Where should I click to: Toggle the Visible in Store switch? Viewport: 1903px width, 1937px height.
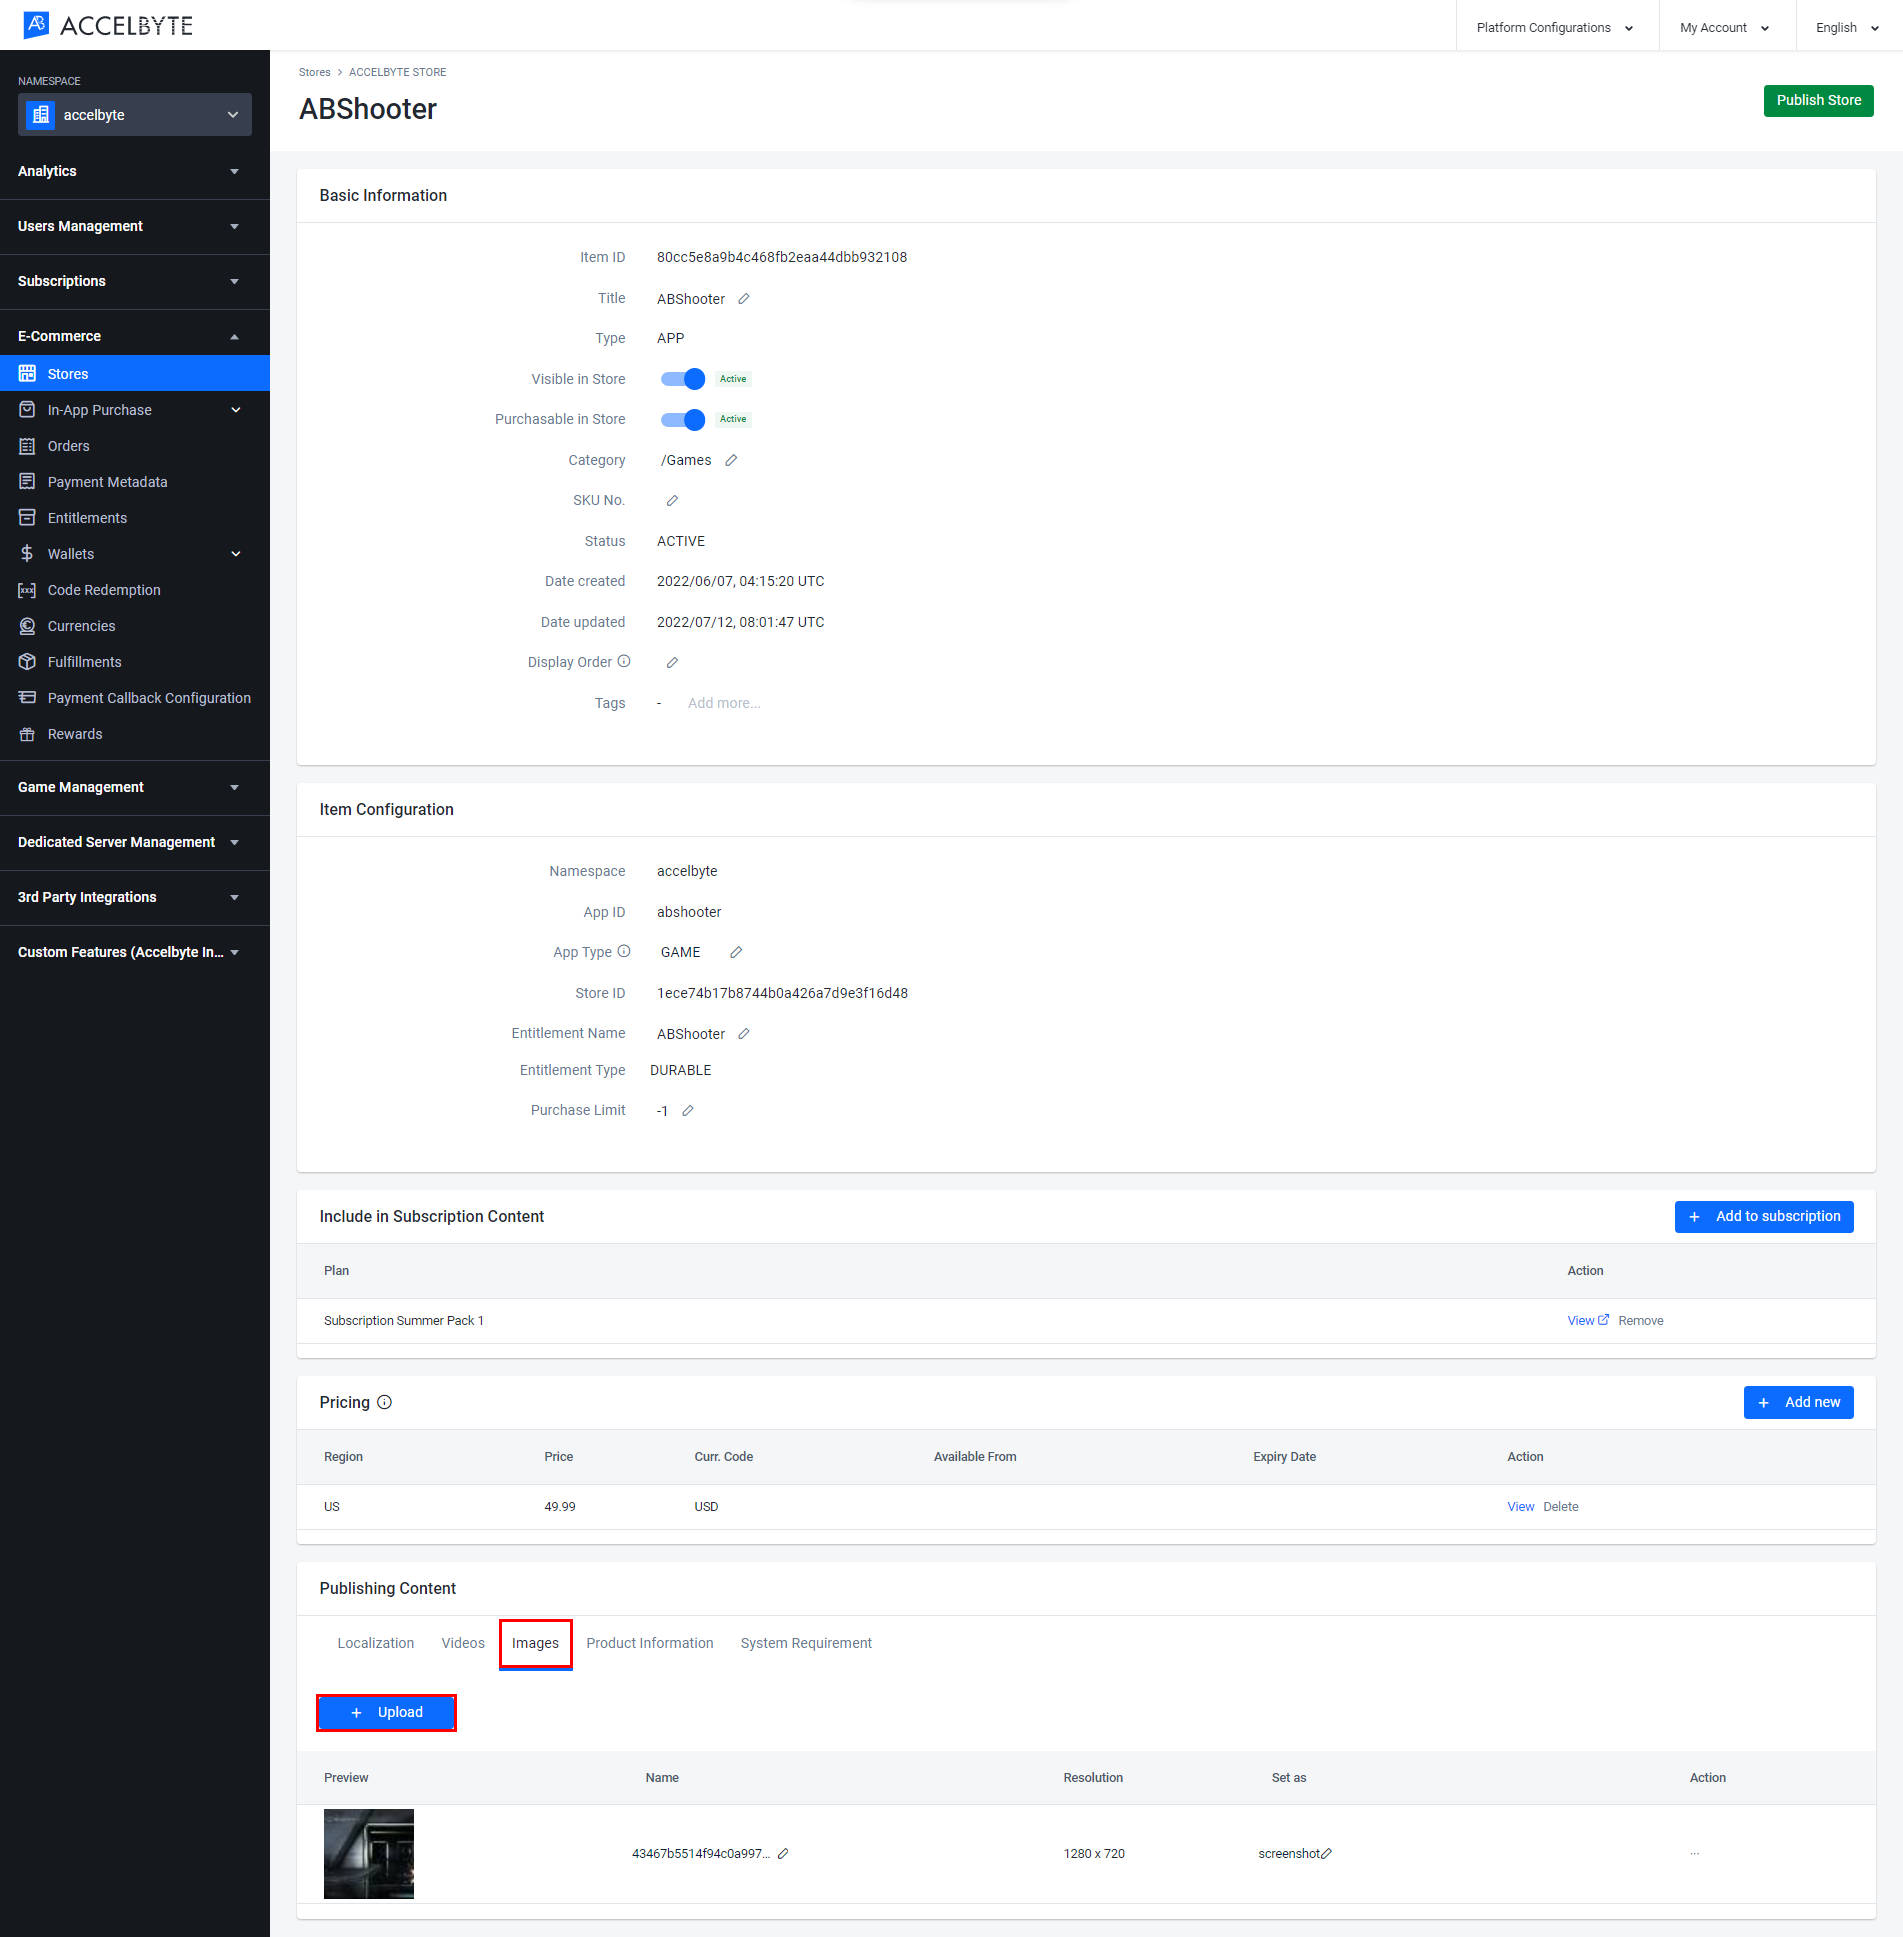click(683, 379)
